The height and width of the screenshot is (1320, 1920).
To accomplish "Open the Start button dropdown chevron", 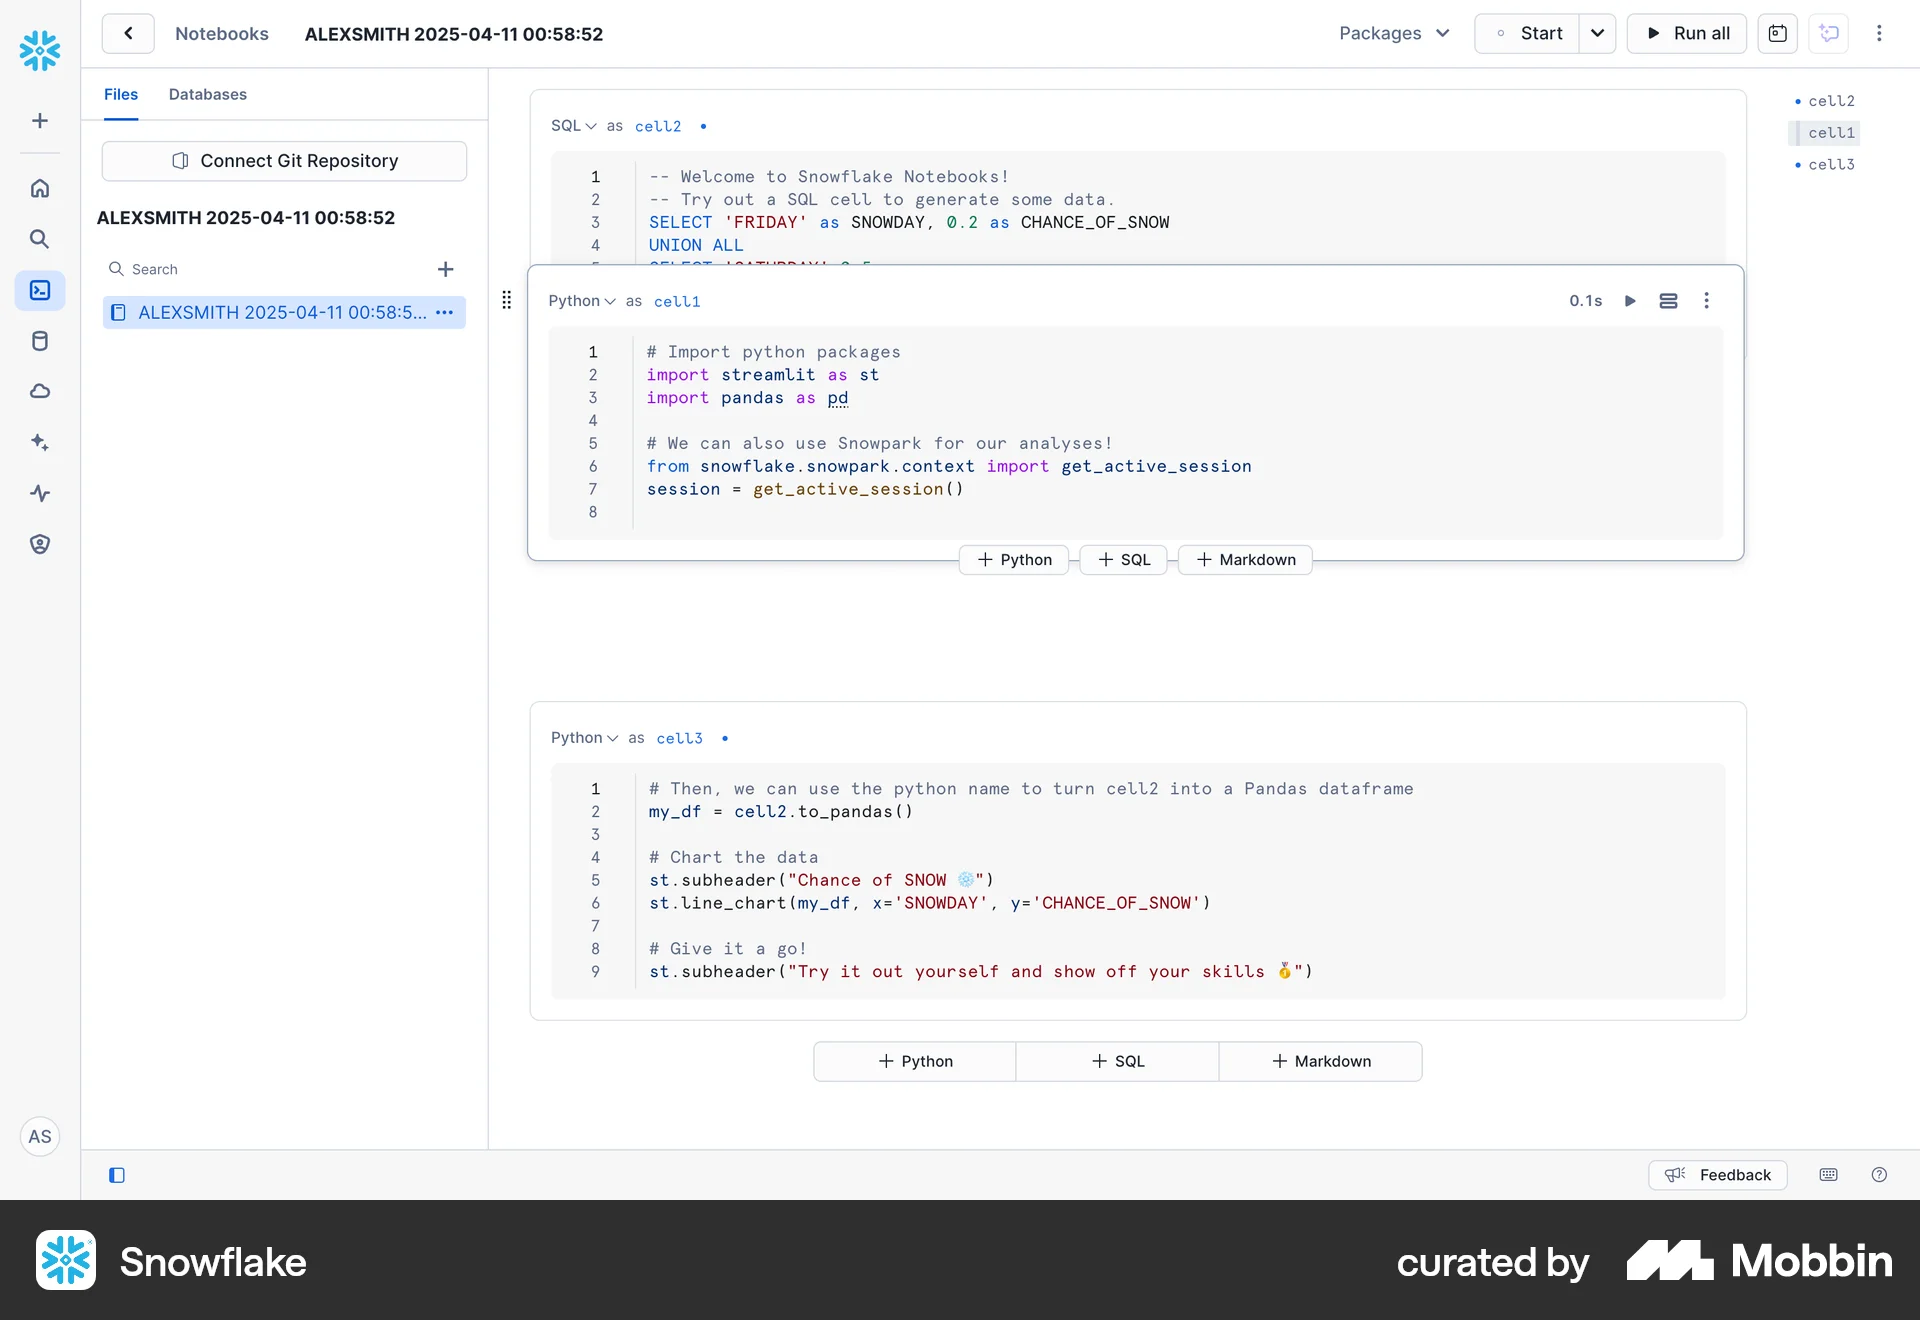I will [x=1597, y=33].
